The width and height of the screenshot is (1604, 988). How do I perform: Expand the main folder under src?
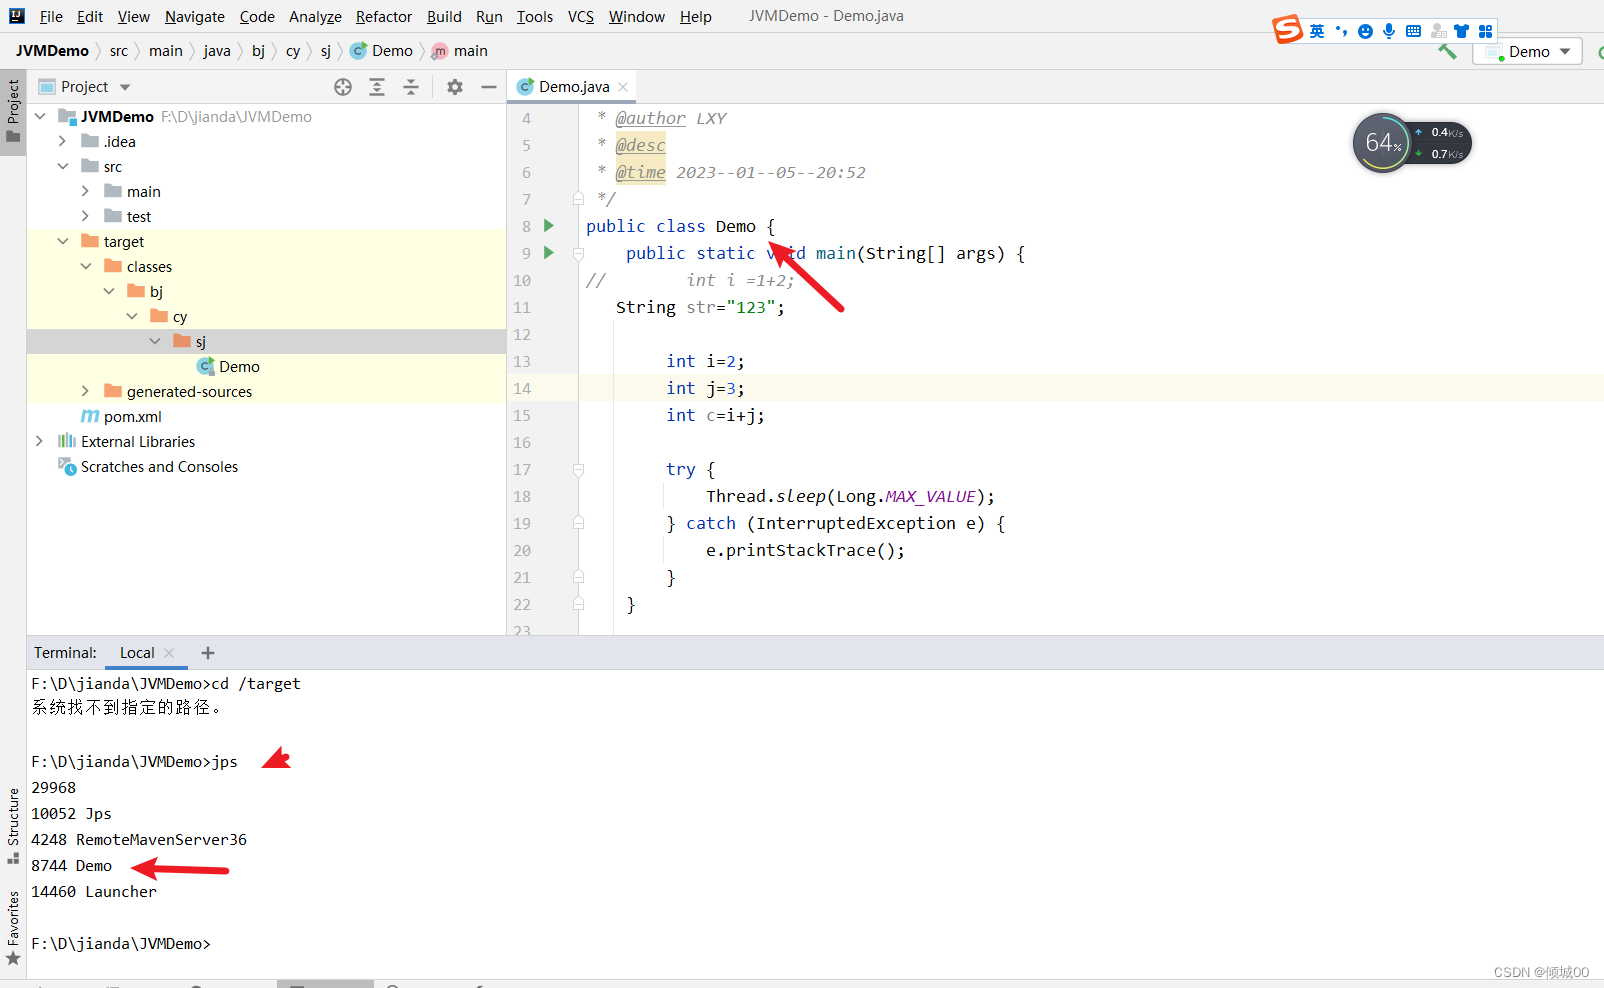coord(86,192)
